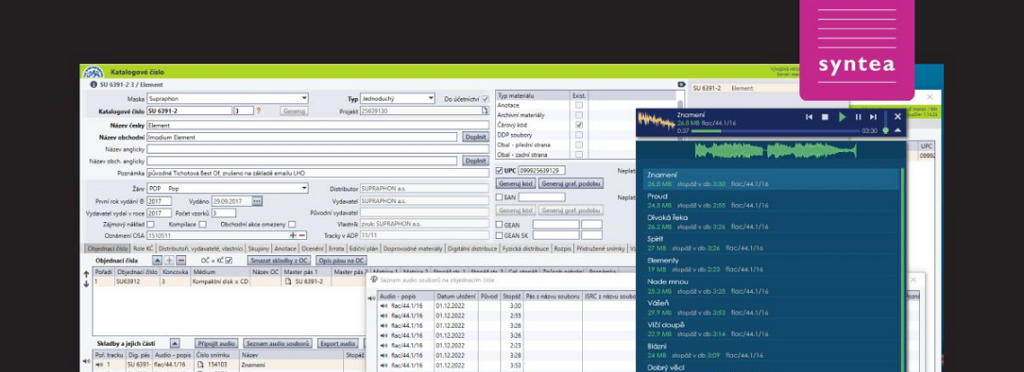
Task: Add a new Objednací čísla row
Action: point(169,260)
